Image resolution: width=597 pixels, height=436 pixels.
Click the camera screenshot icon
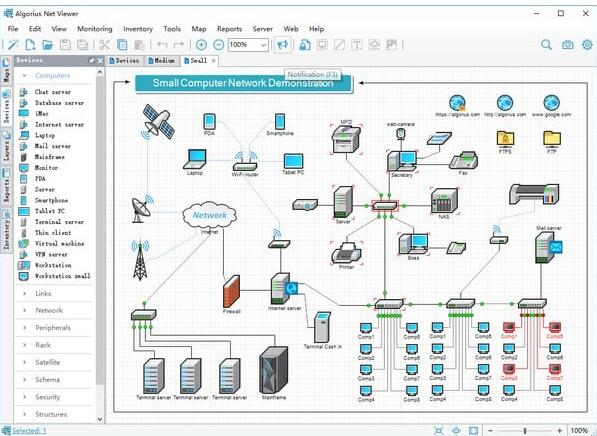pyautogui.click(x=567, y=45)
